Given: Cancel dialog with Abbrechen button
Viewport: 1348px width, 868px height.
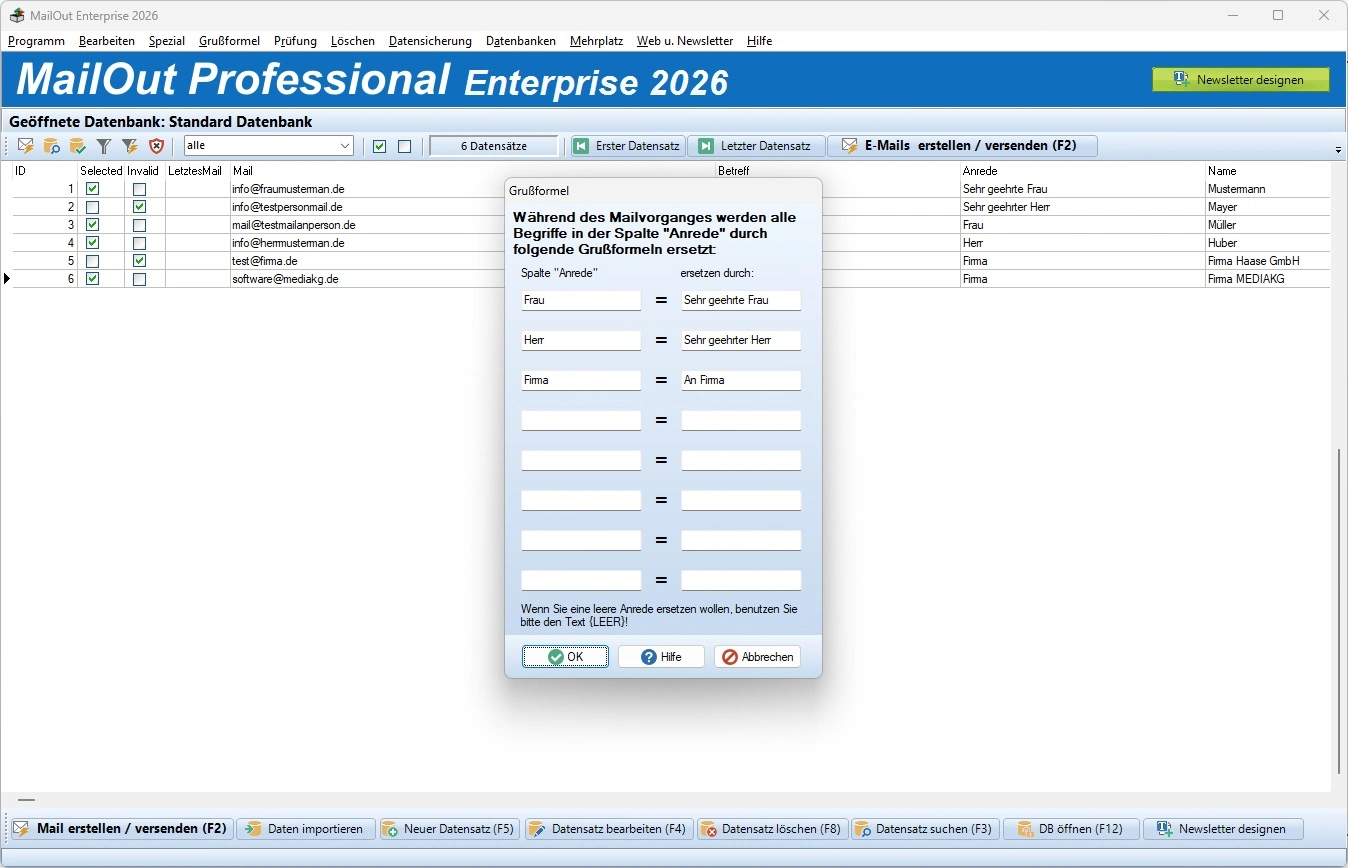Looking at the screenshot, I should 757,657.
